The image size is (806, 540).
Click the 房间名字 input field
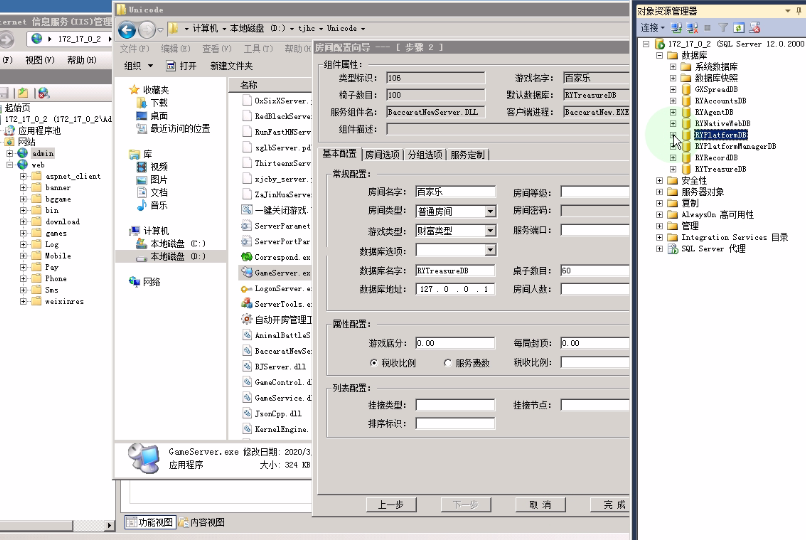tap(455, 192)
